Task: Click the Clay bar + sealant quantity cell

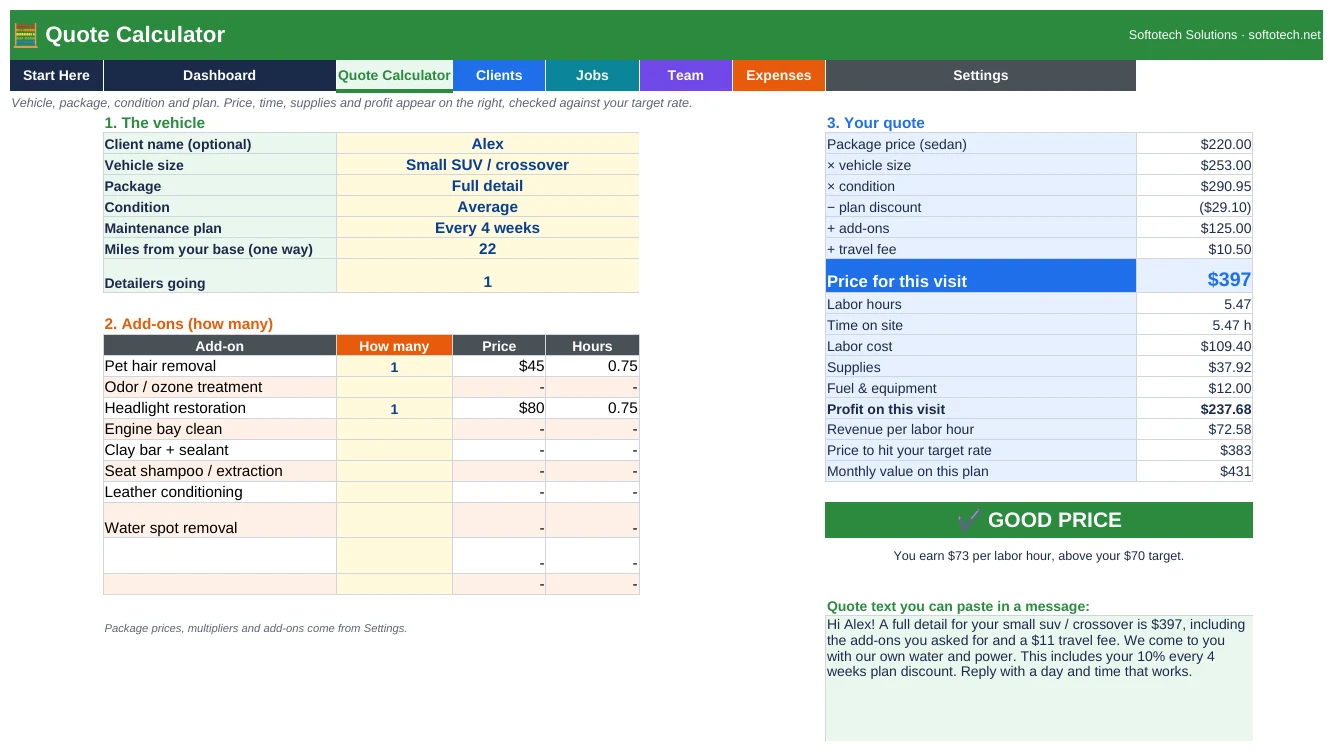Action: point(394,451)
